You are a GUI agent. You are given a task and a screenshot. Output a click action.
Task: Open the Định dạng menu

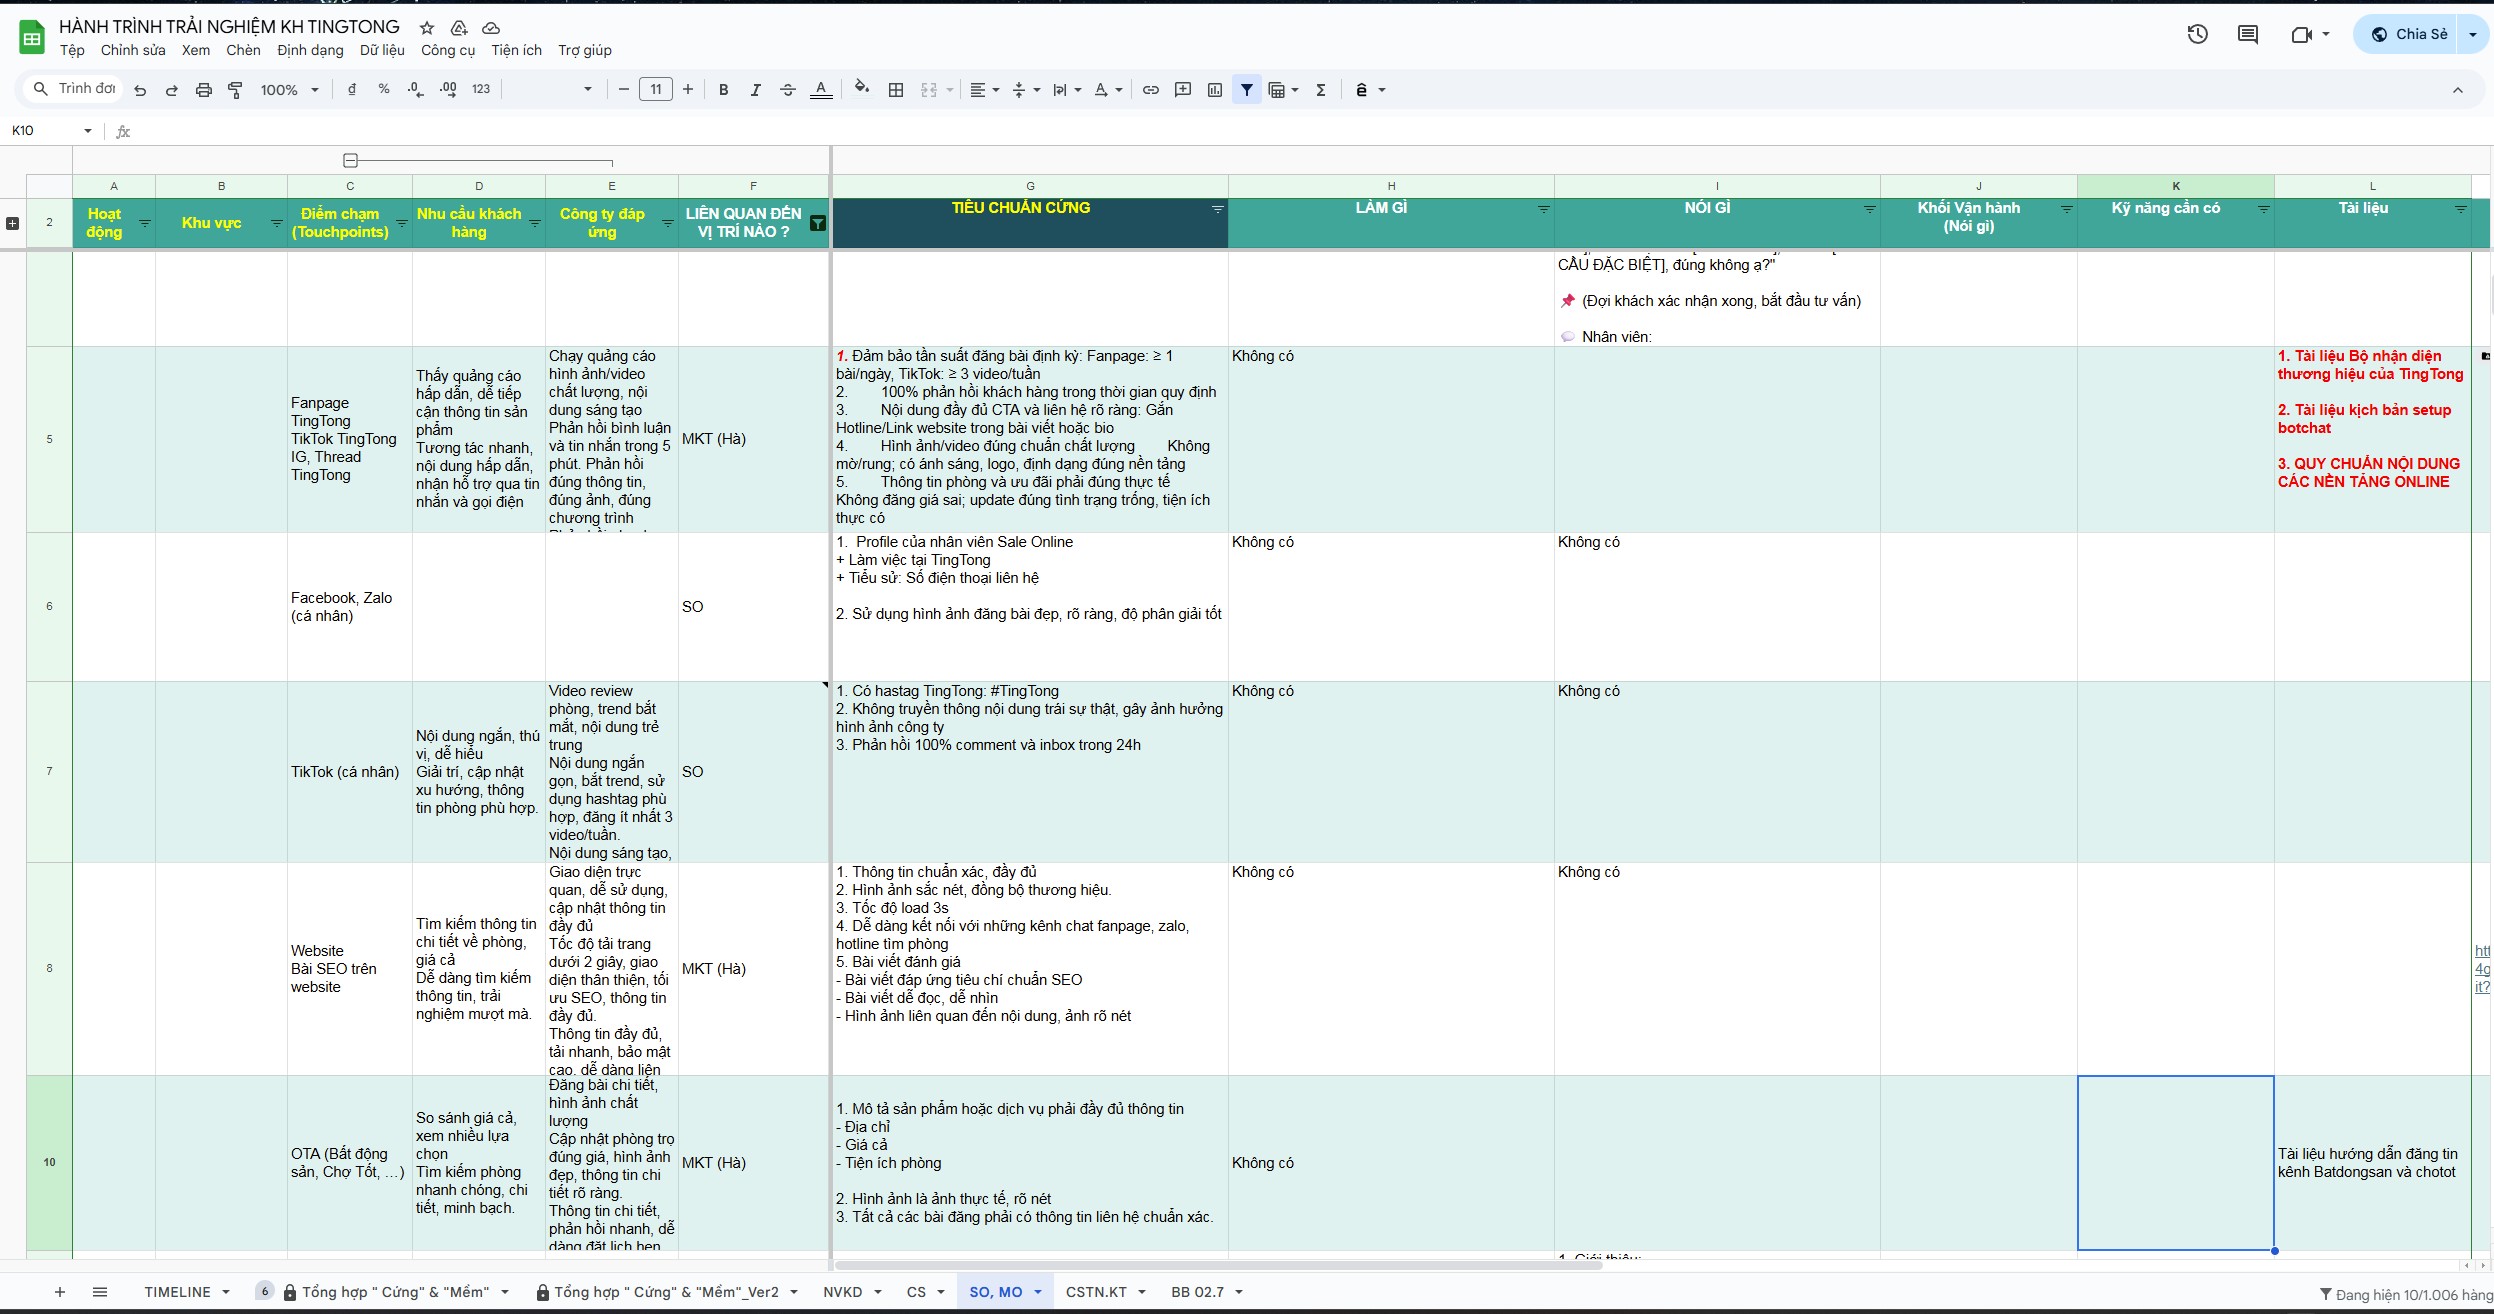(x=310, y=50)
